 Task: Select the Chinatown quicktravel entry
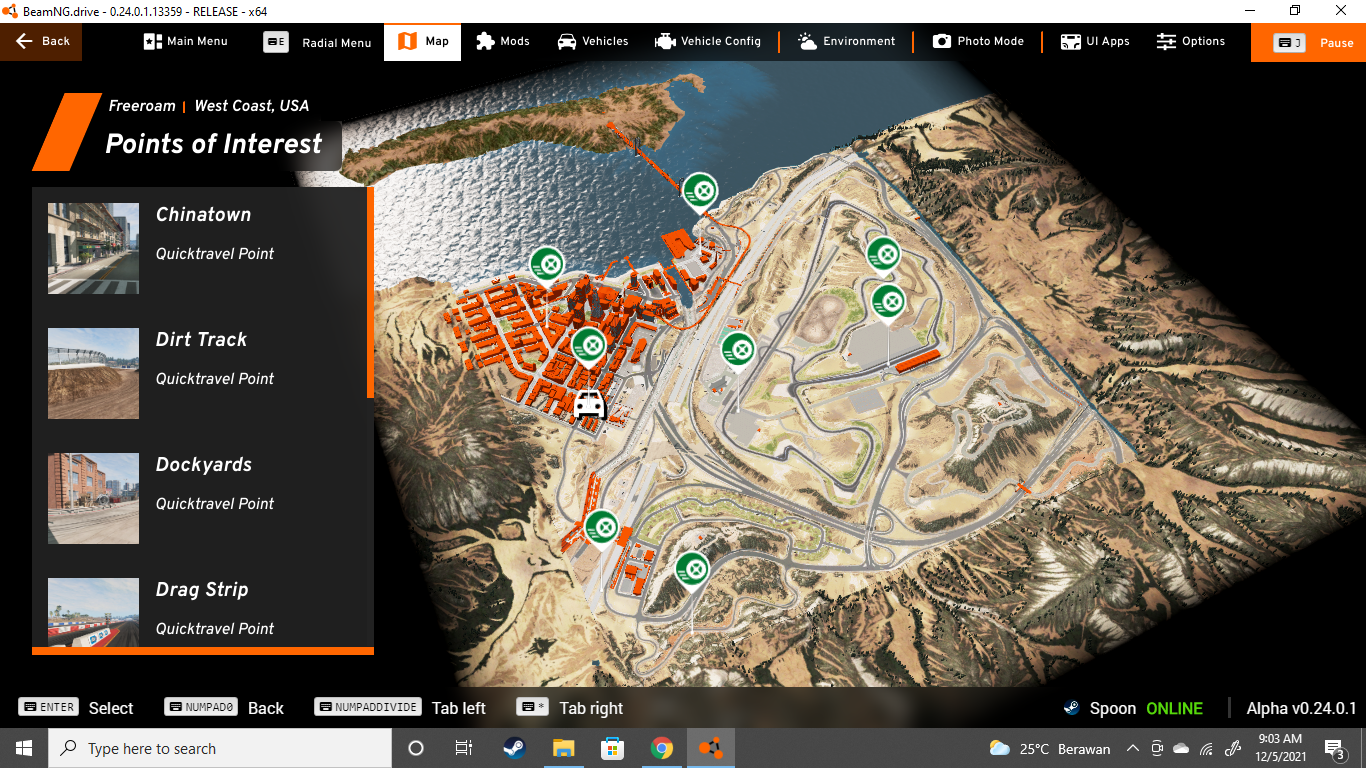click(200, 249)
